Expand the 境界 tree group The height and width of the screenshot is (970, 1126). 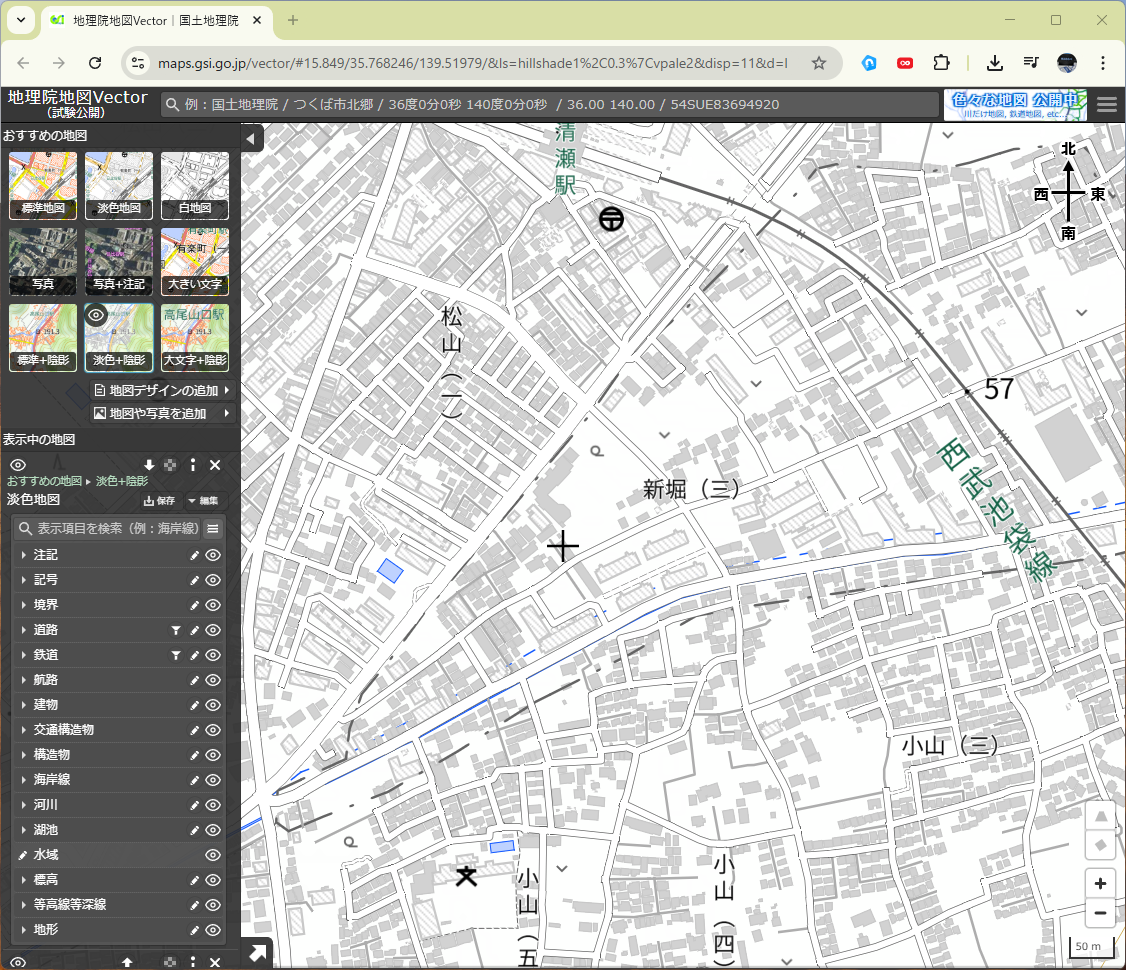click(x=24, y=605)
